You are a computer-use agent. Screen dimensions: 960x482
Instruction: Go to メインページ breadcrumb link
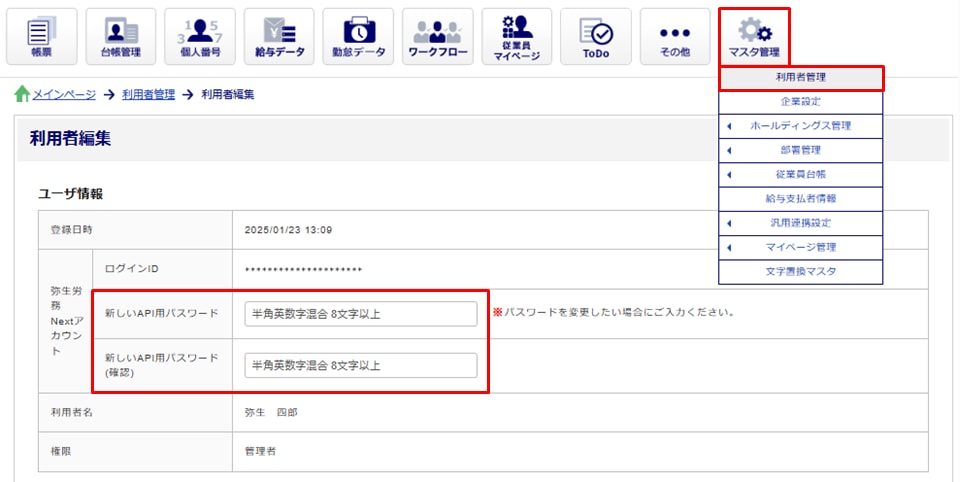click(64, 94)
